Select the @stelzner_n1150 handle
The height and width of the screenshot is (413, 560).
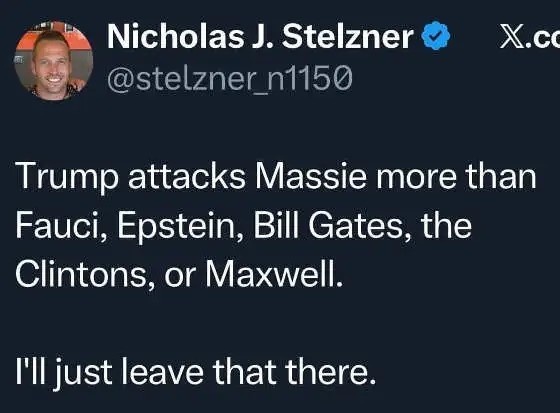click(230, 77)
